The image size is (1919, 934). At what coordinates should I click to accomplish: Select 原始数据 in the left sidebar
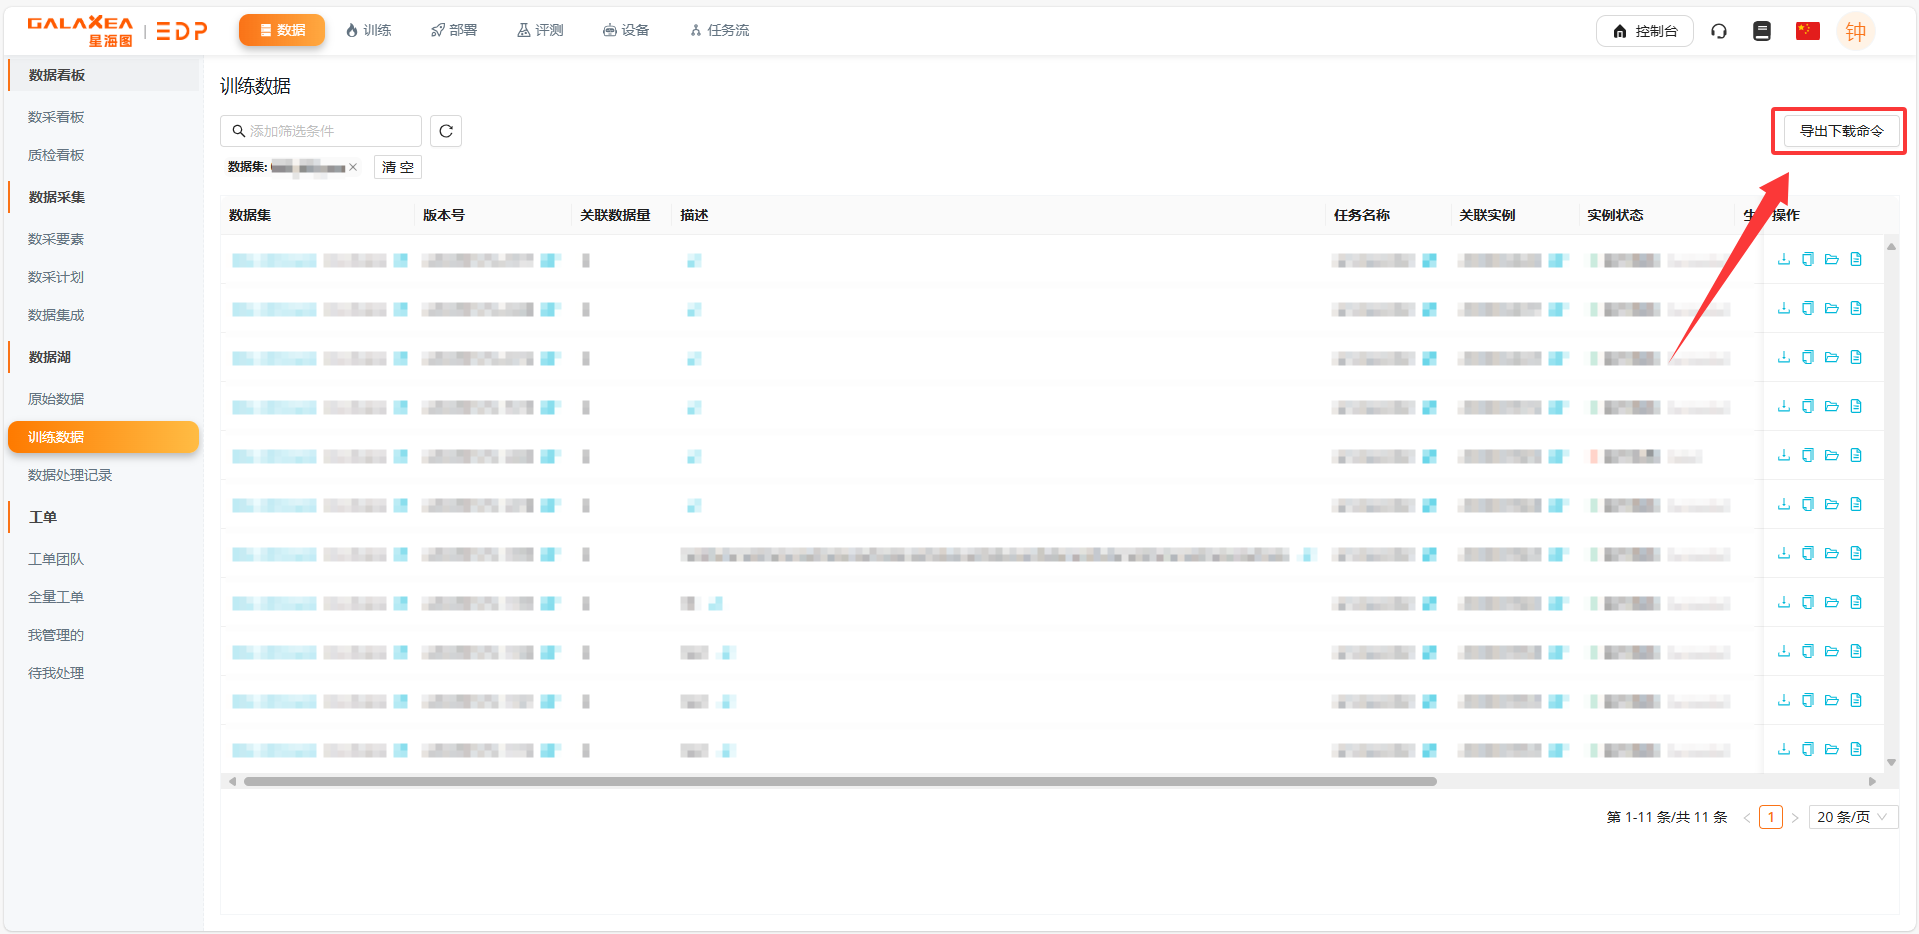56,399
